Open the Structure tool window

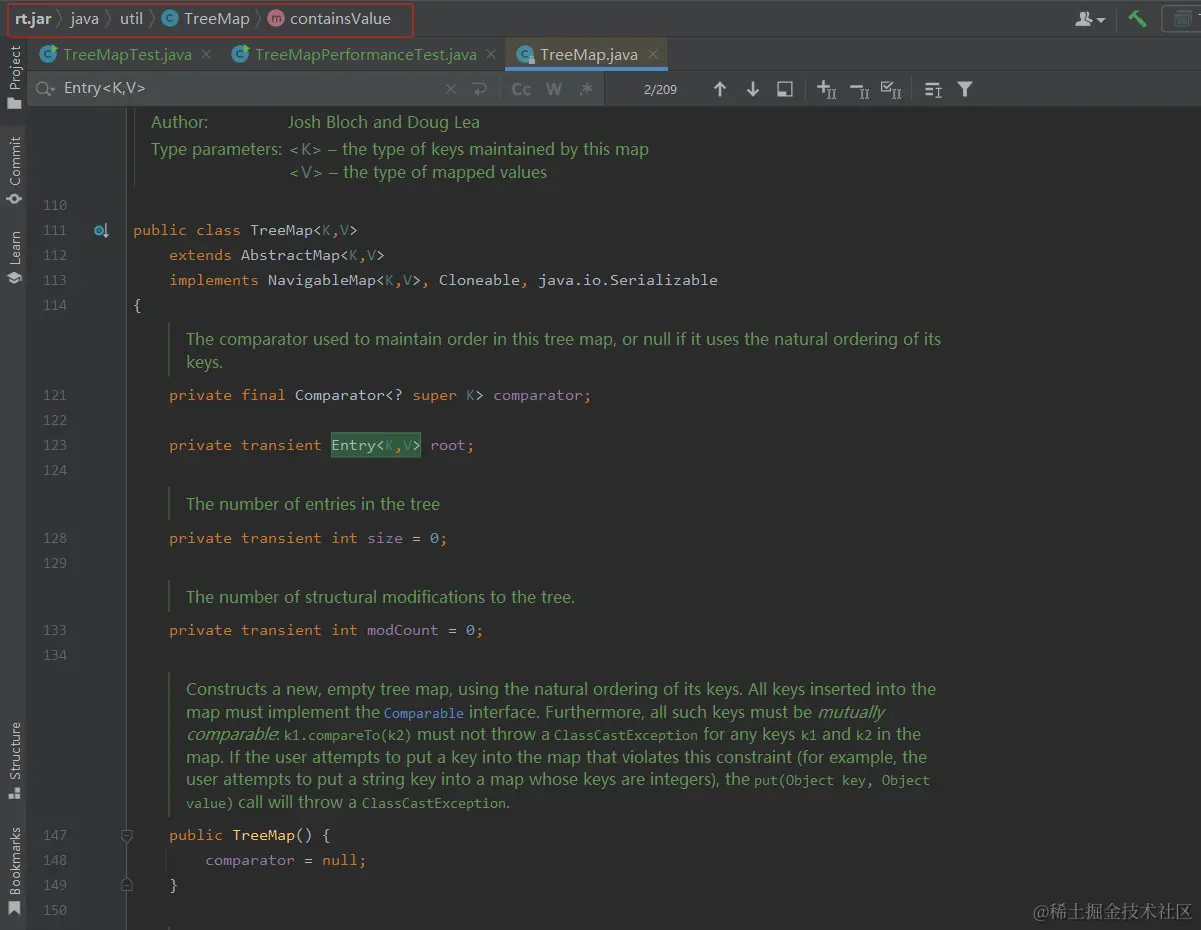tap(14, 761)
